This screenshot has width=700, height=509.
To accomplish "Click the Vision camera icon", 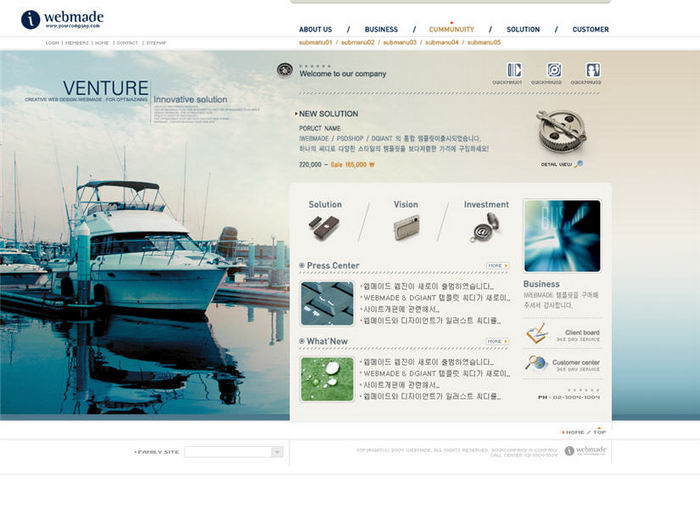I will click(407, 228).
